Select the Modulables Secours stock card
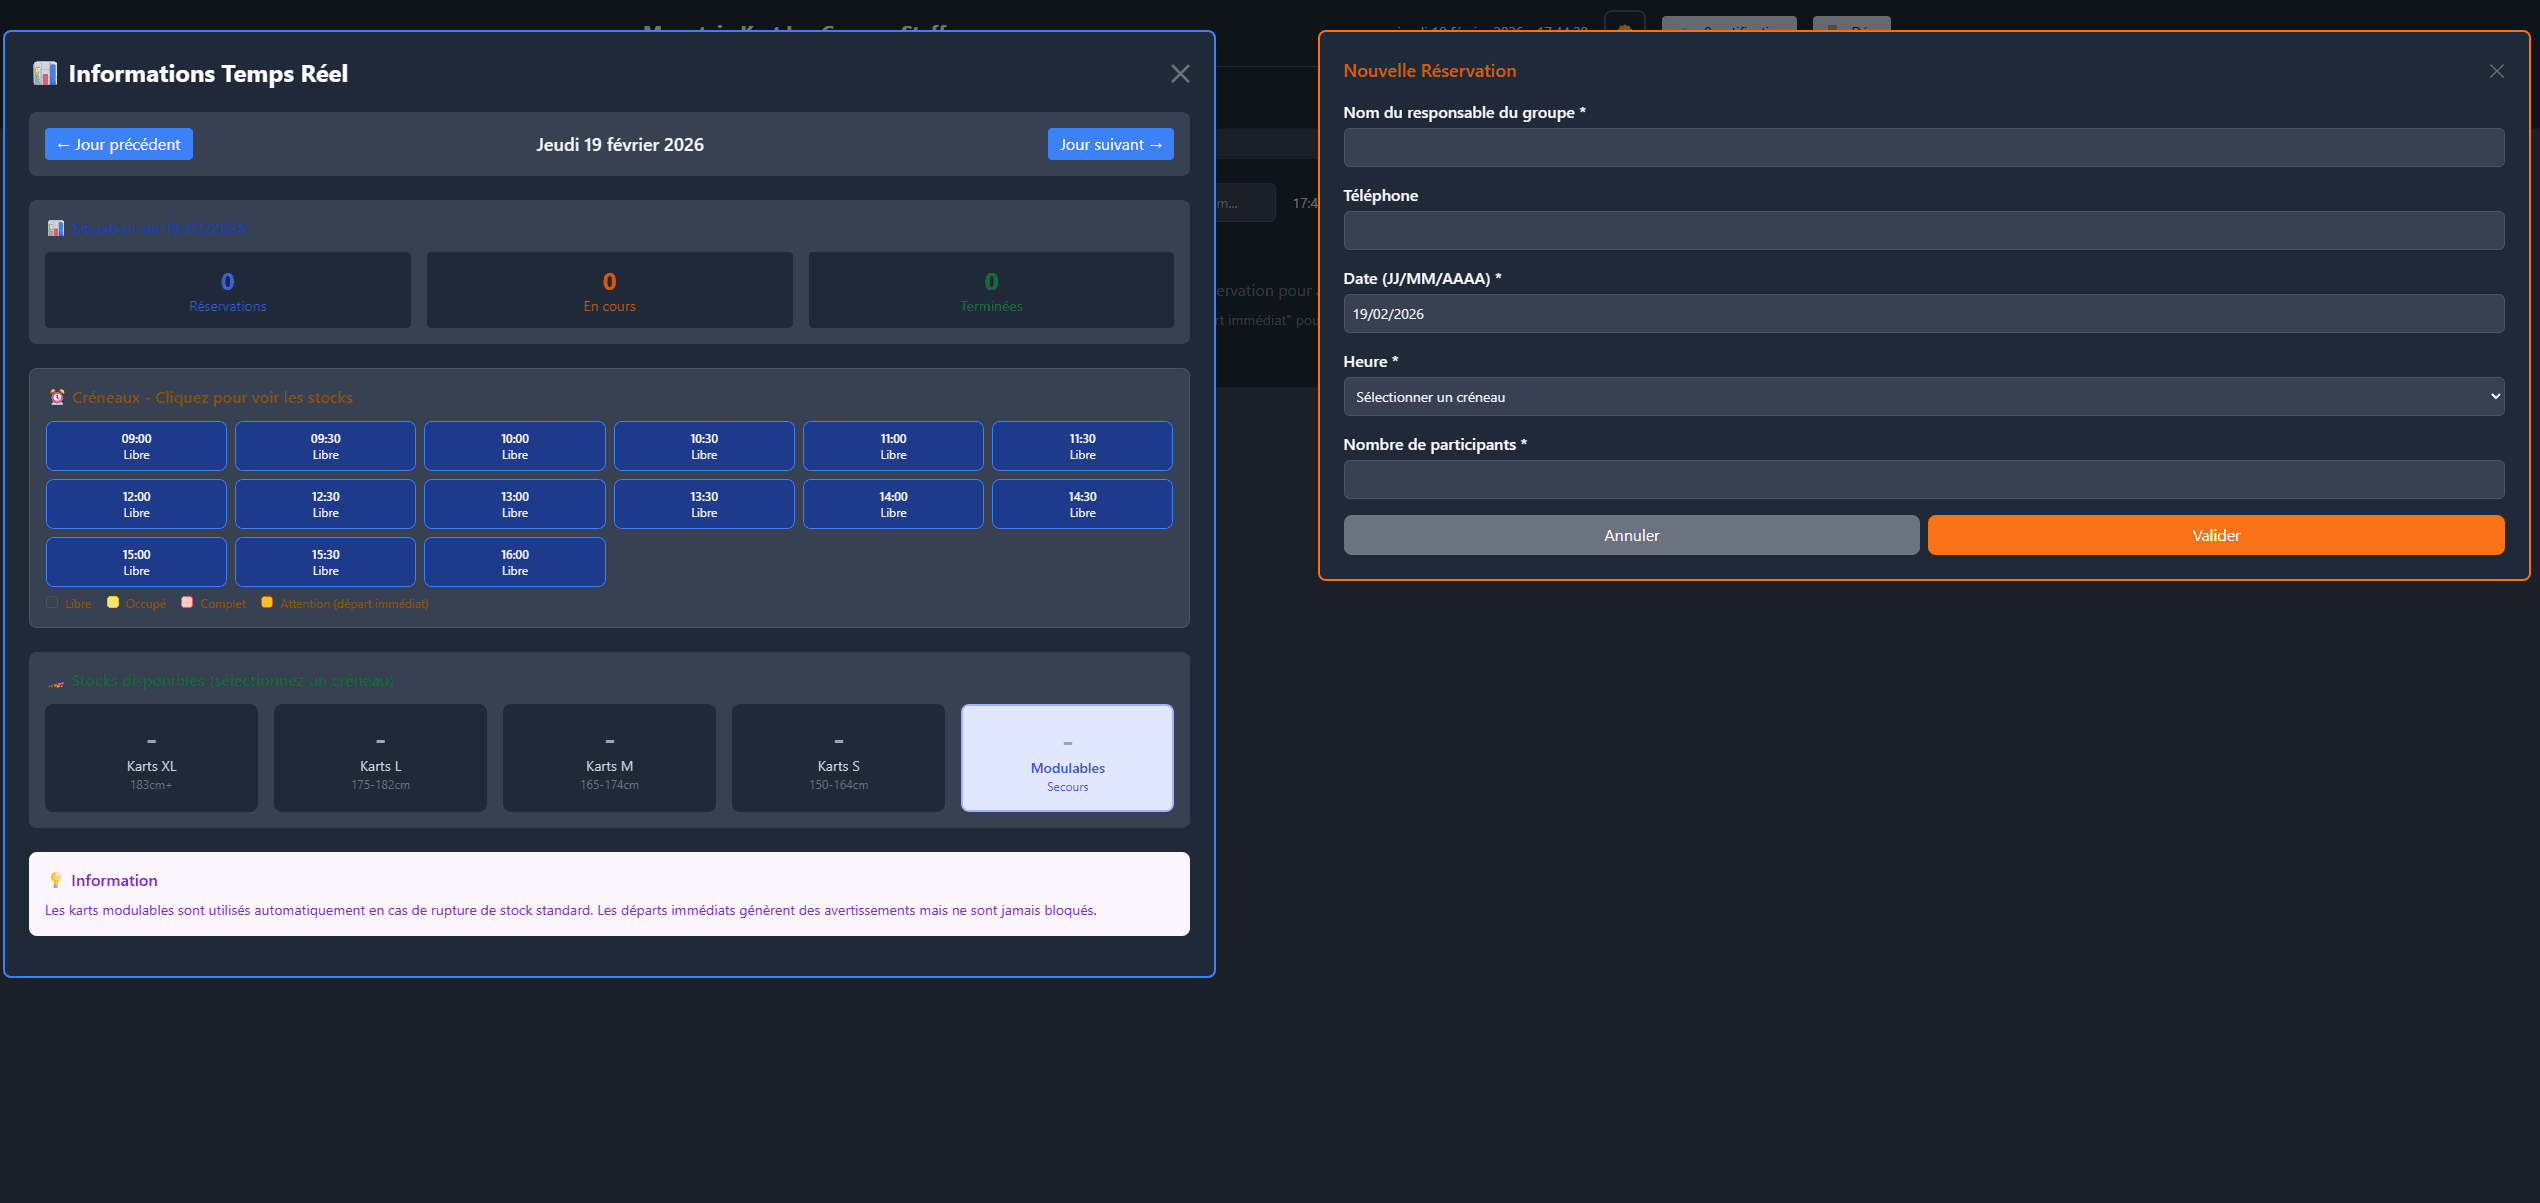The width and height of the screenshot is (2540, 1203). [1067, 758]
